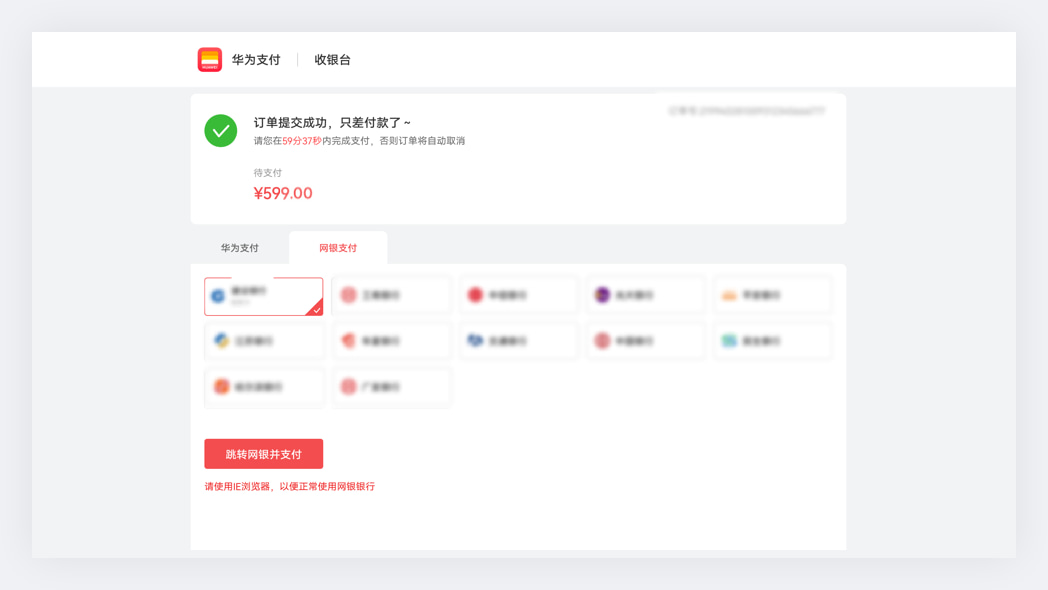
Task: Select the last bank option in the bottom row
Action: pos(391,387)
